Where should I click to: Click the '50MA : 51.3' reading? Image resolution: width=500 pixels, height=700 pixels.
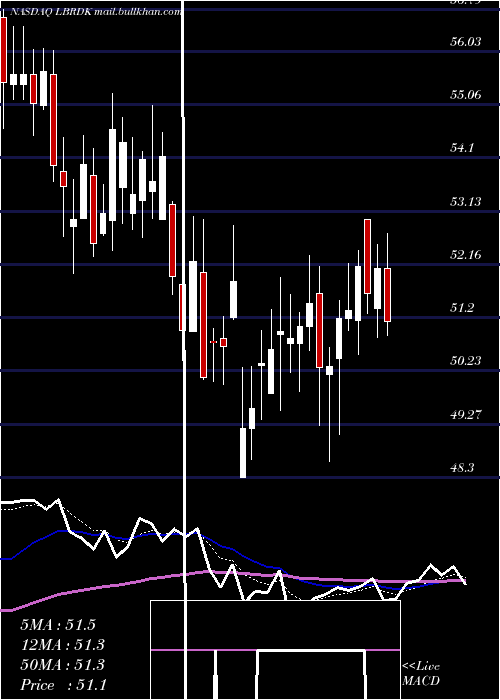pyautogui.click(x=62, y=665)
